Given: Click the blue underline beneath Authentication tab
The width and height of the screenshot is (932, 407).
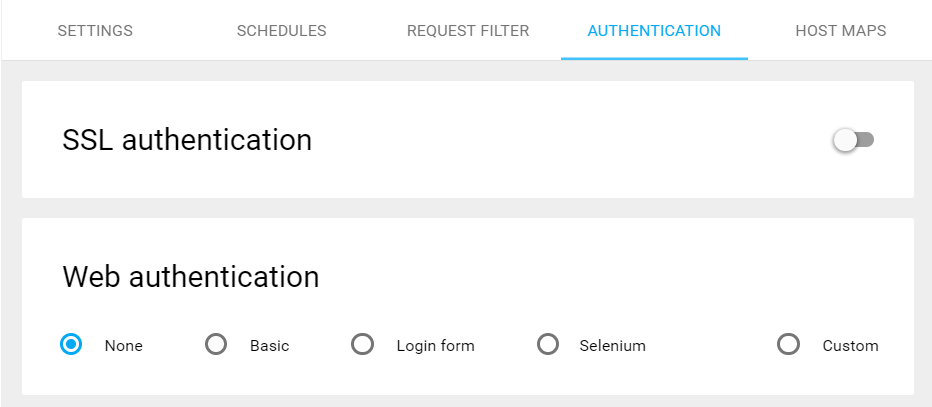Looking at the screenshot, I should pos(654,58).
